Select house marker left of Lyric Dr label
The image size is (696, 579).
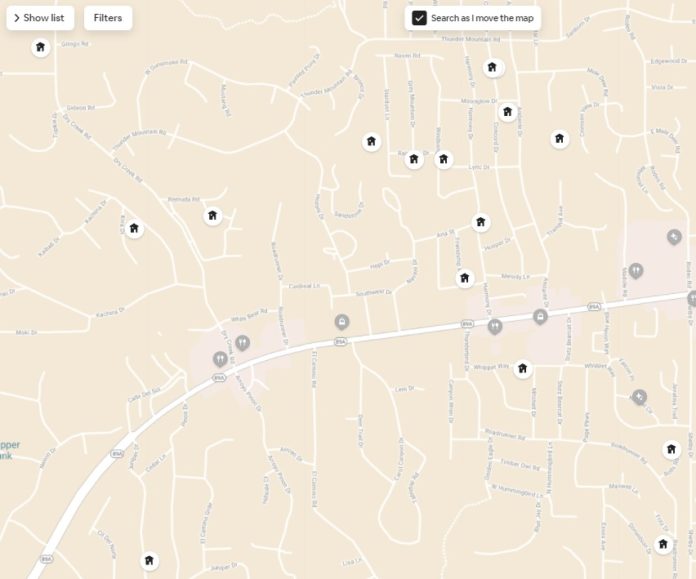click(x=443, y=159)
